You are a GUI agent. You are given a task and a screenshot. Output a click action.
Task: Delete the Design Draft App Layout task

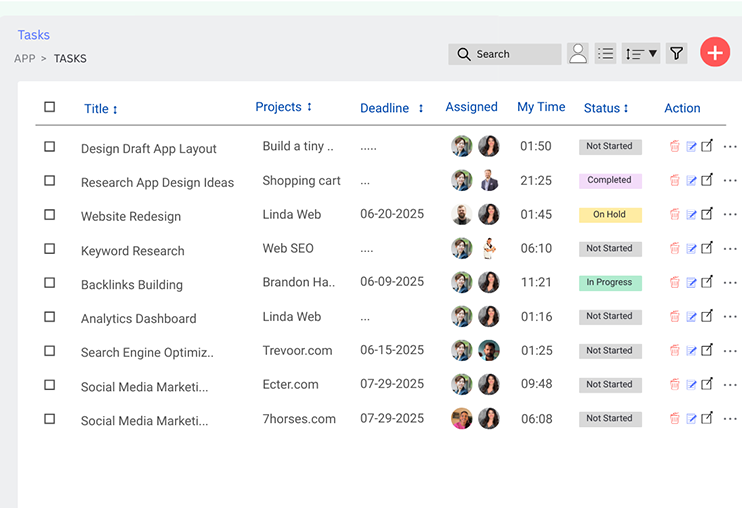tap(674, 147)
